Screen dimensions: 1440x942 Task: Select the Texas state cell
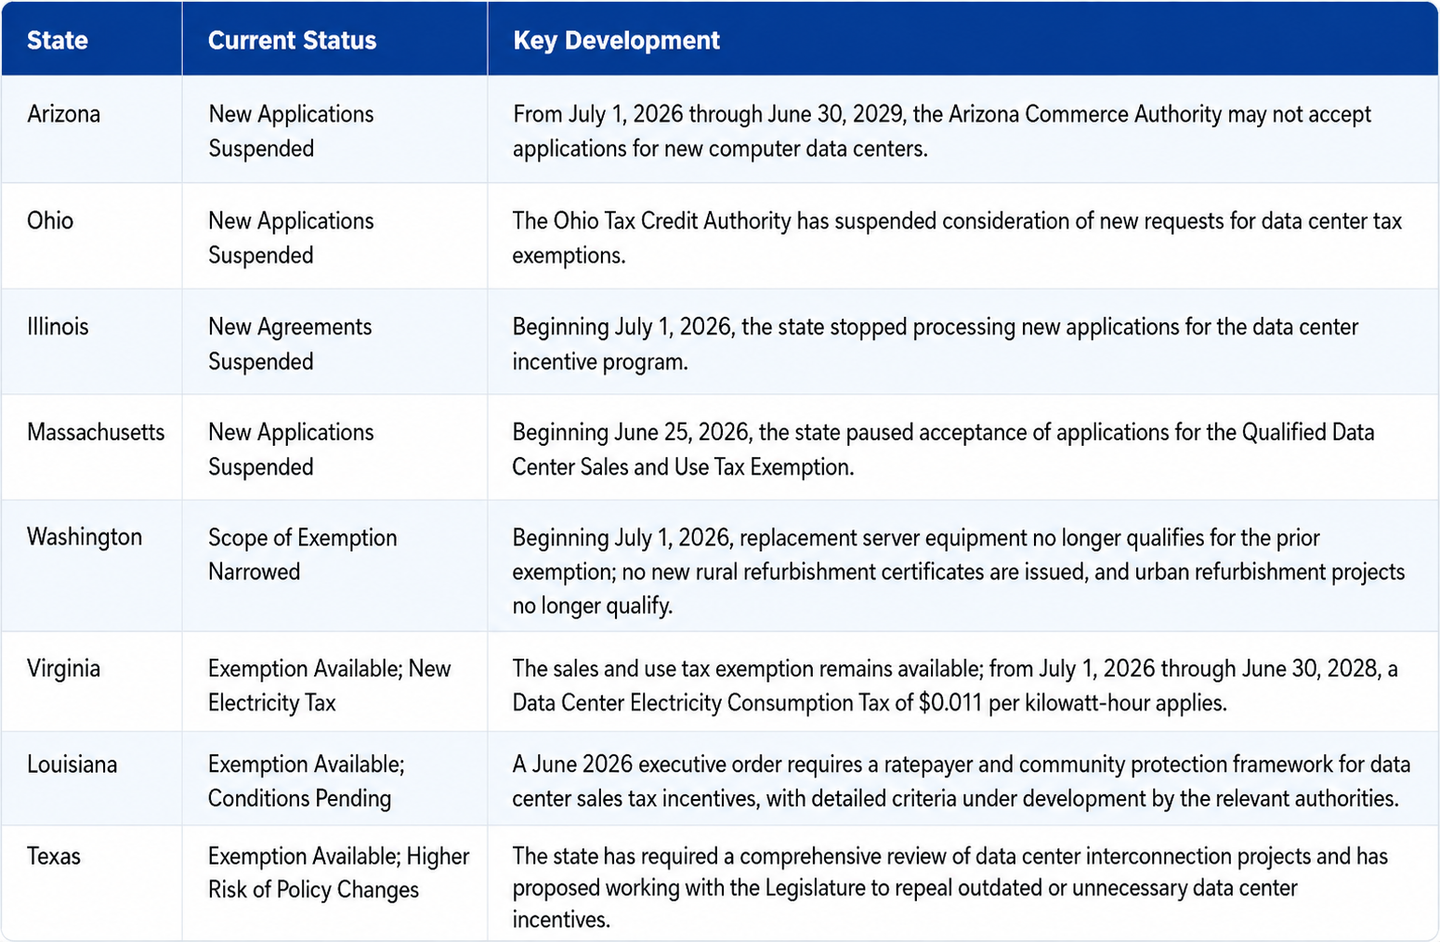point(91,883)
